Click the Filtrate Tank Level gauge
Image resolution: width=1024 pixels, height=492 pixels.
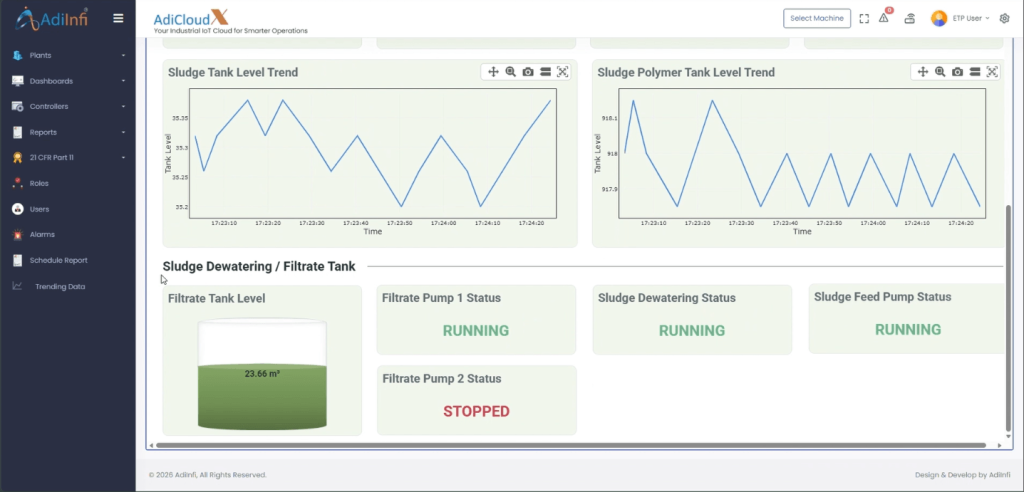[262, 374]
